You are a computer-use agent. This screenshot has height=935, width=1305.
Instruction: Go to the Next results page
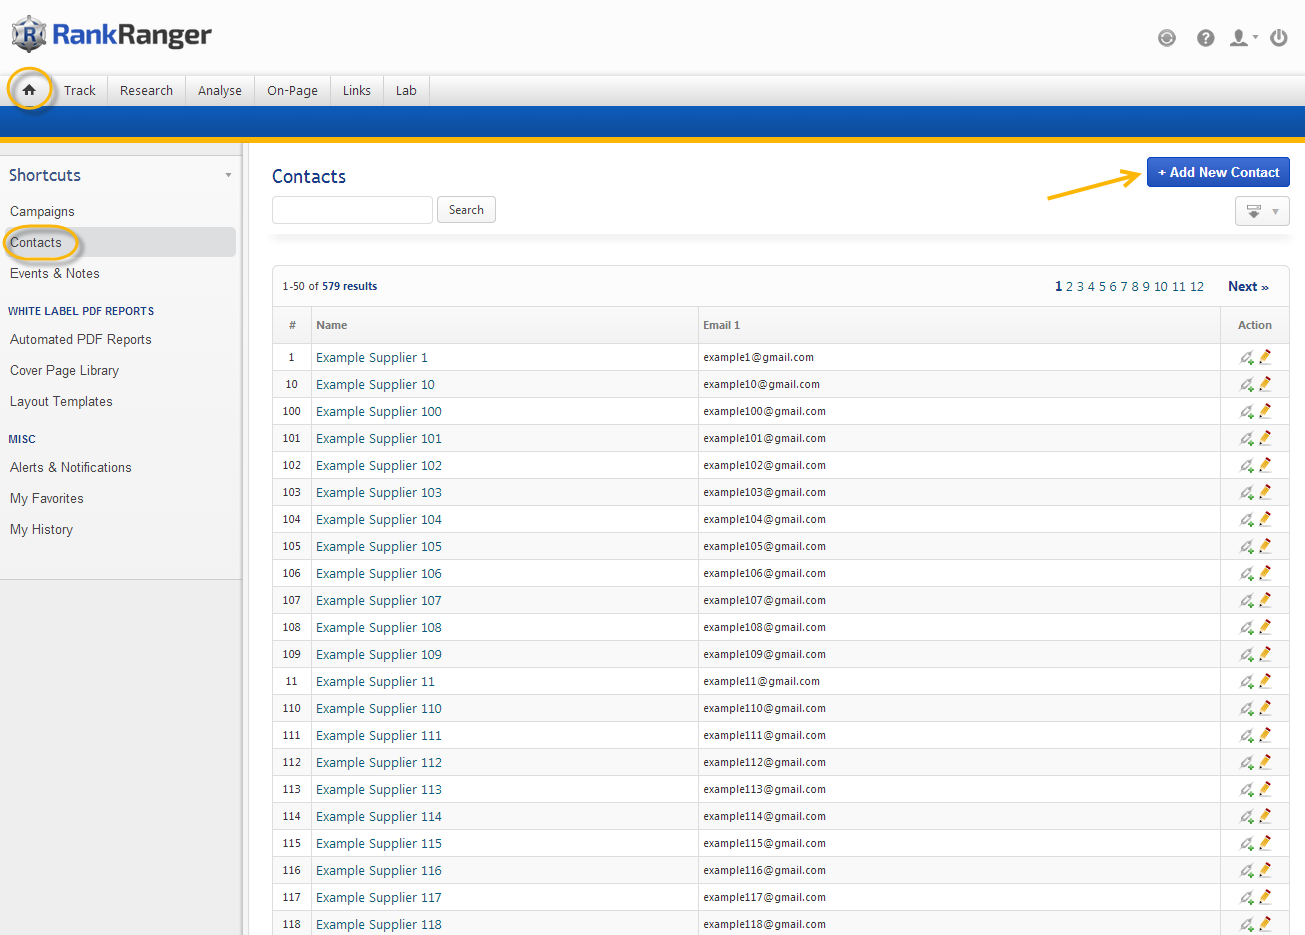(1247, 286)
